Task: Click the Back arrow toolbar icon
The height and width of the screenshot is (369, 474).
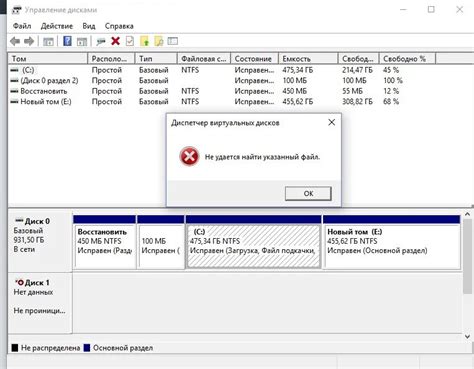Action: coord(15,41)
